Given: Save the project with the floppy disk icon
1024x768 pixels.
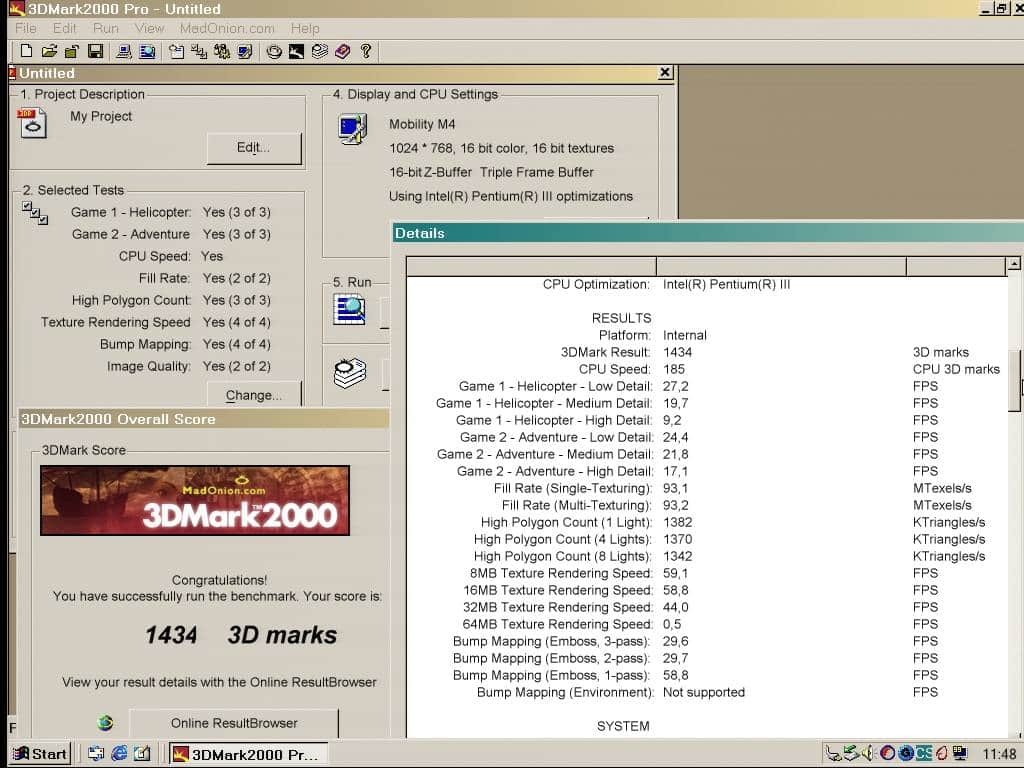Looking at the screenshot, I should point(95,51).
